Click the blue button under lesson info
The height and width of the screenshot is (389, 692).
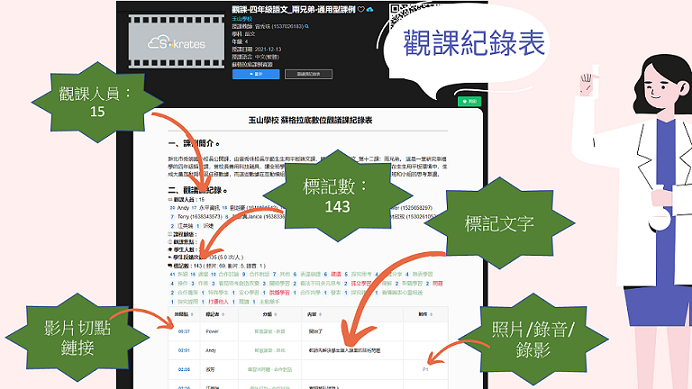(256, 74)
